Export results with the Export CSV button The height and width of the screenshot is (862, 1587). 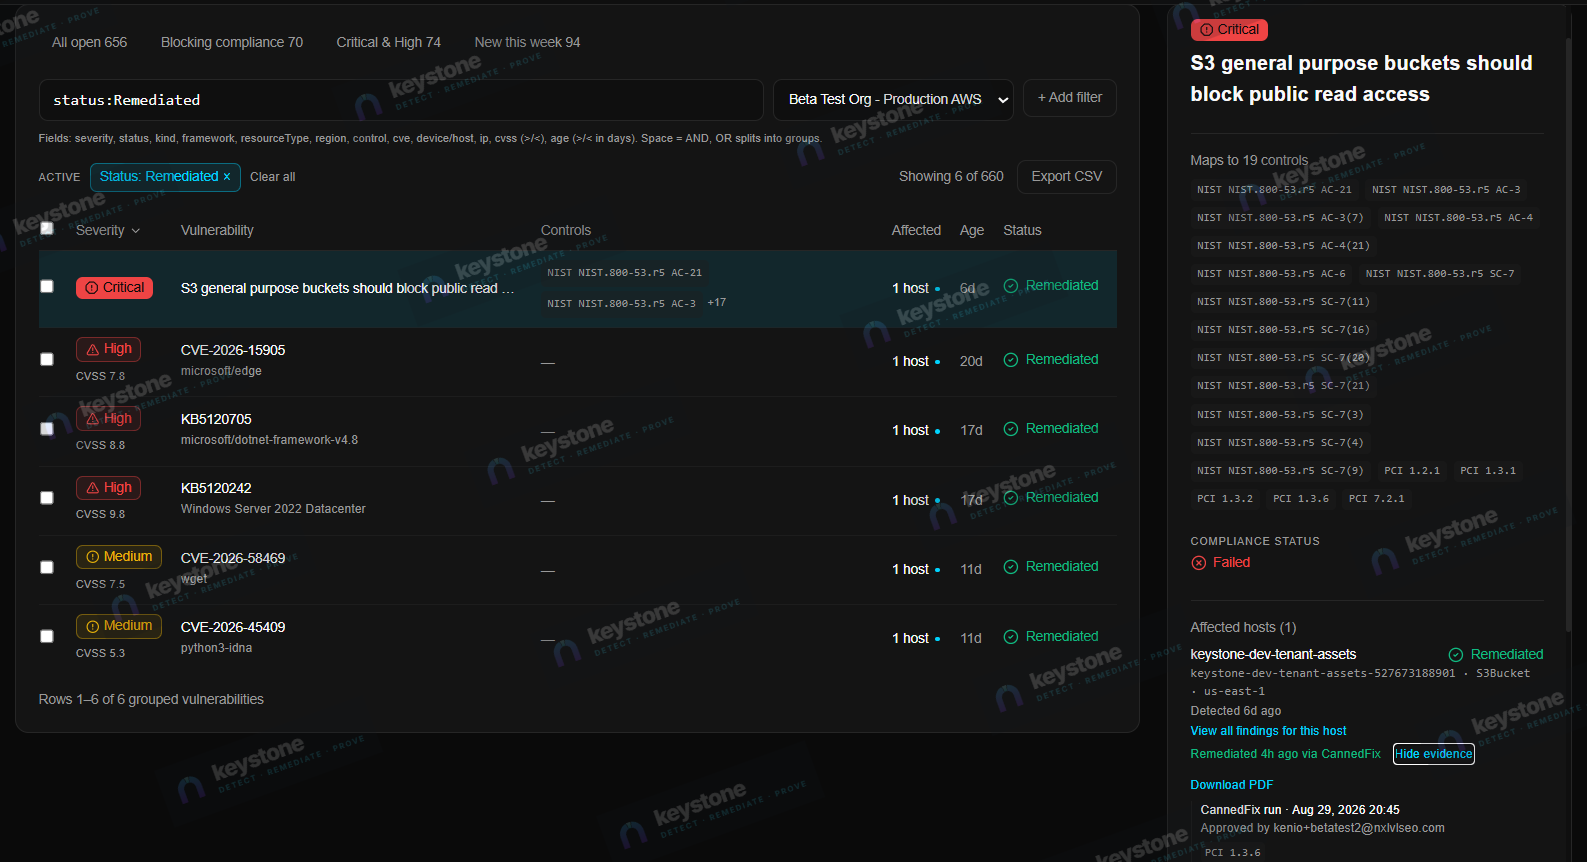click(x=1067, y=177)
